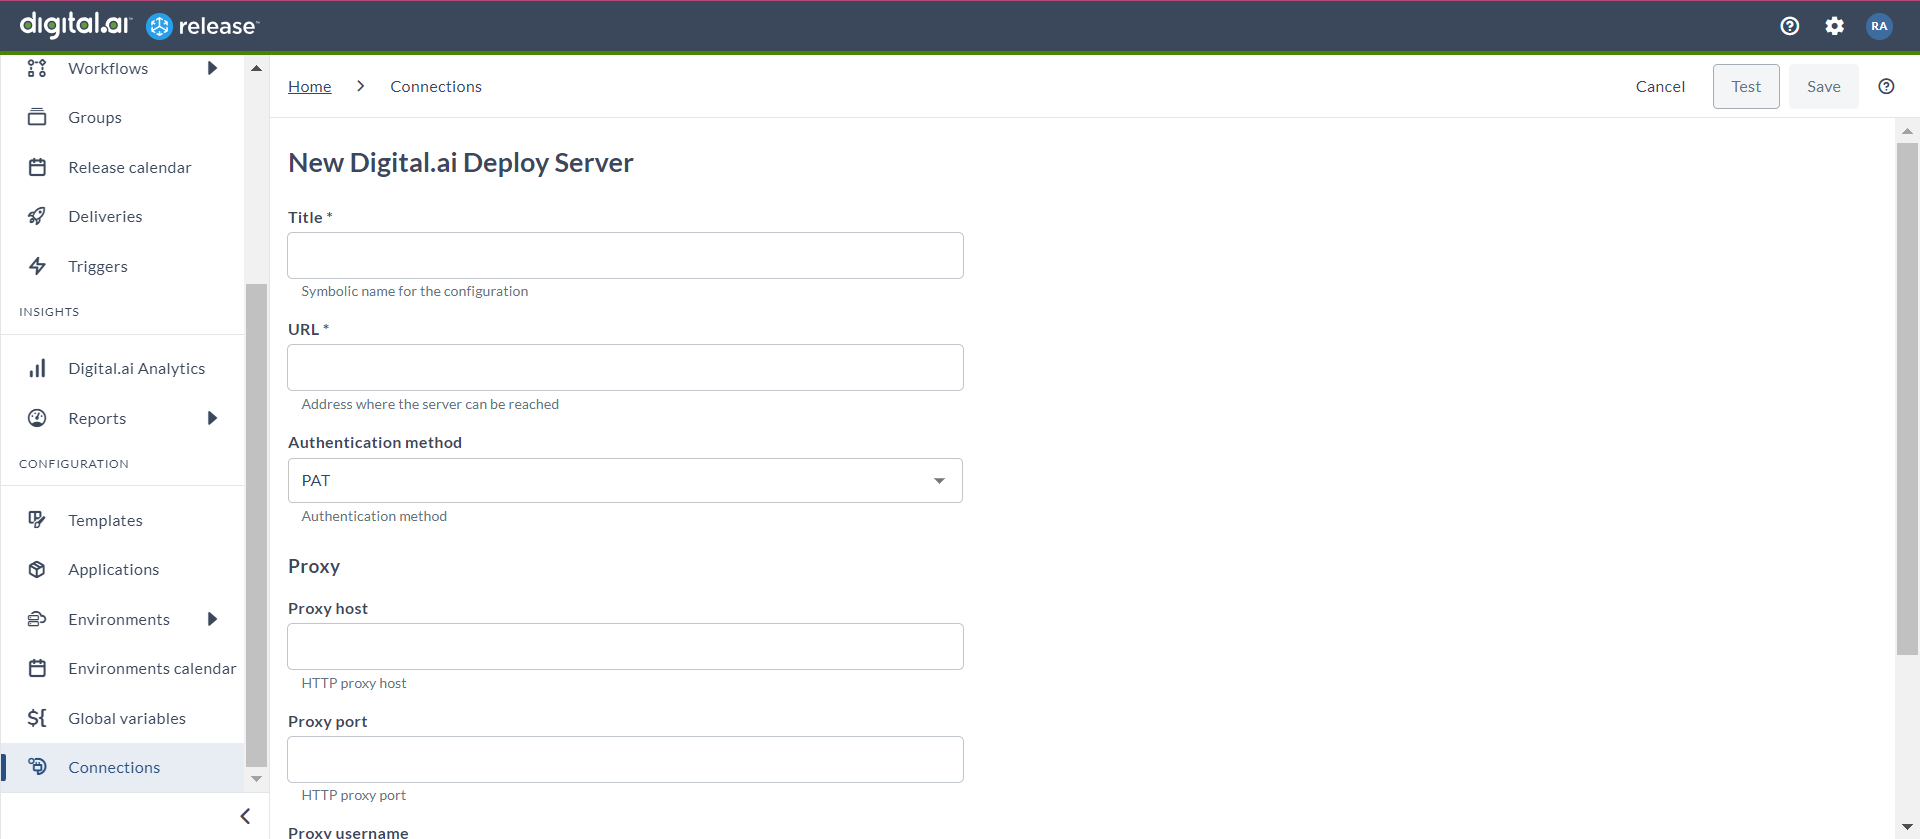Click the Triggers lightning icon
Image resolution: width=1920 pixels, height=839 pixels.
37,266
